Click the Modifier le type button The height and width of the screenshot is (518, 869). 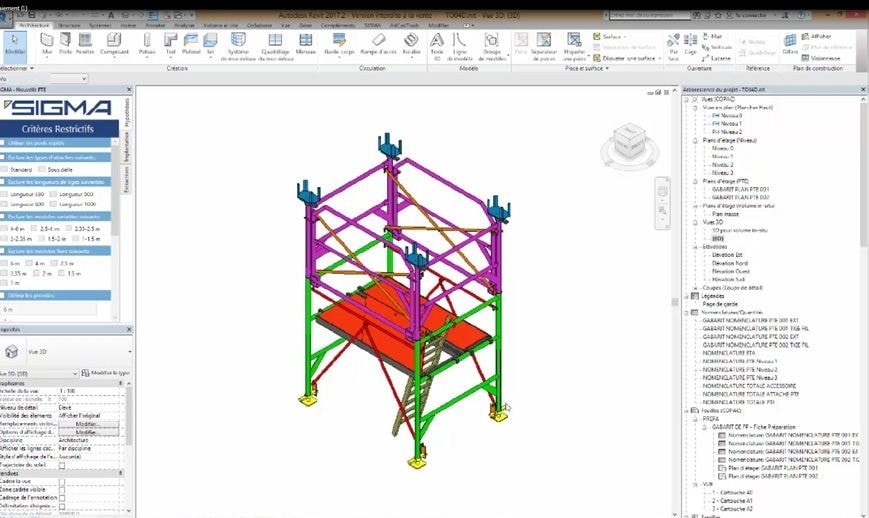pyautogui.click(x=107, y=371)
